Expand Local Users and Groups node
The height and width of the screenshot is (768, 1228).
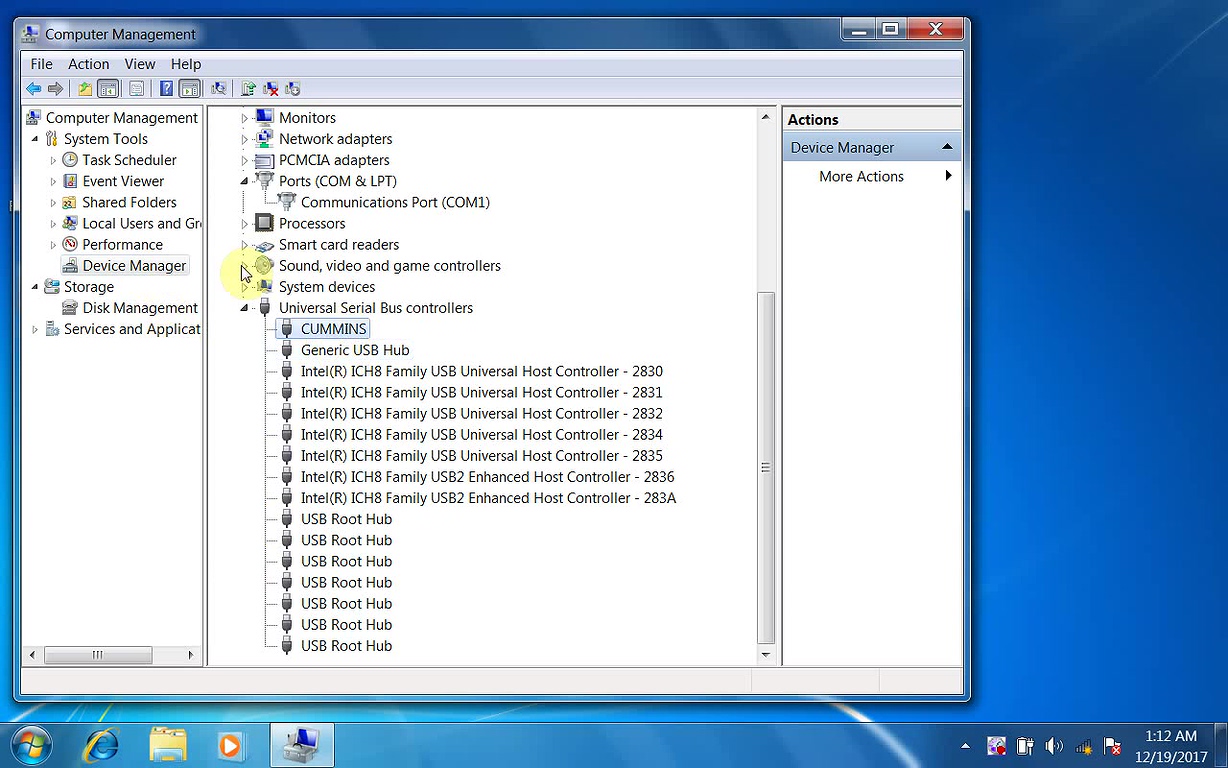pyautogui.click(x=53, y=224)
